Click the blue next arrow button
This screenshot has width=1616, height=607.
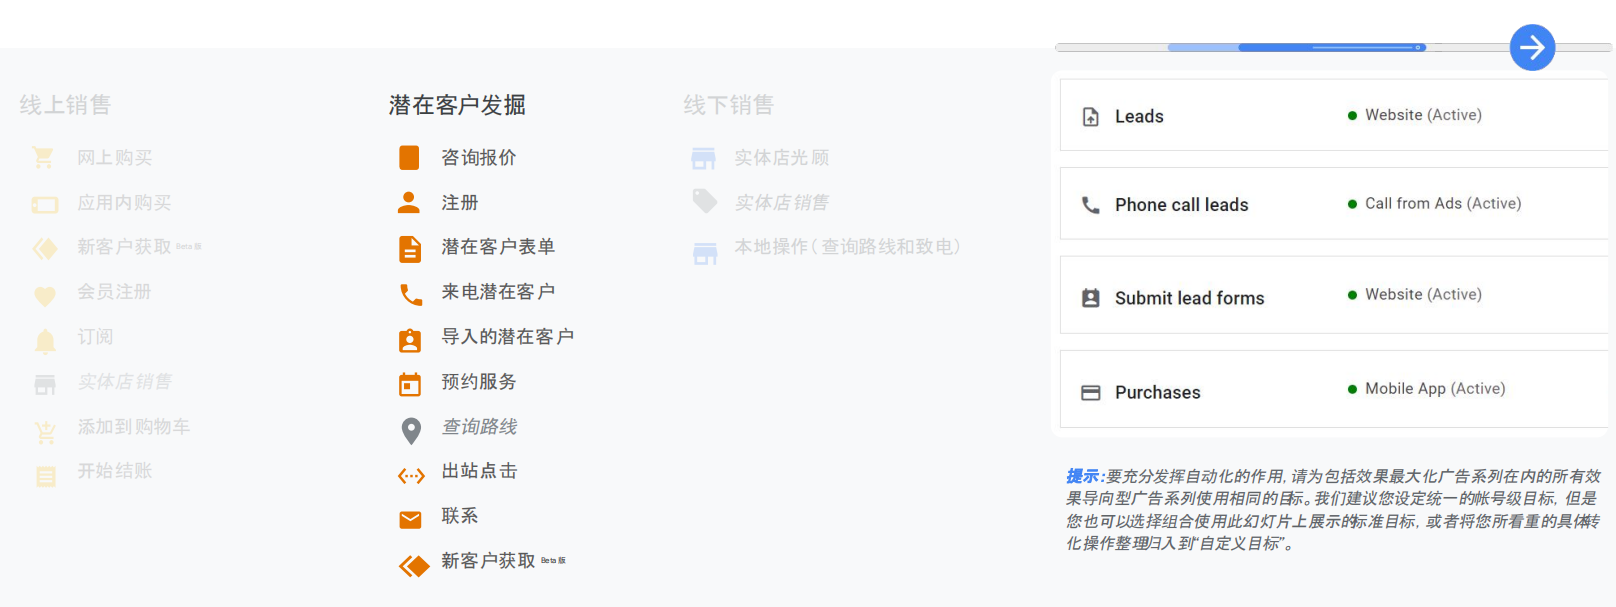tap(1531, 47)
